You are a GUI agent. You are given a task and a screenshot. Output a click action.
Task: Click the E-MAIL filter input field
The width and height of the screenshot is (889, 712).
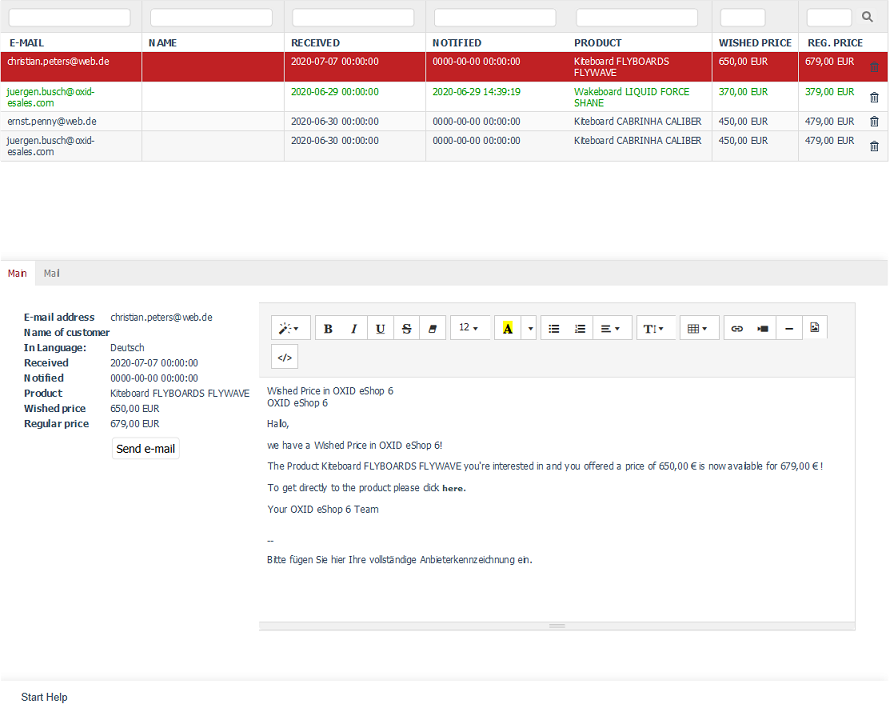[x=70, y=18]
